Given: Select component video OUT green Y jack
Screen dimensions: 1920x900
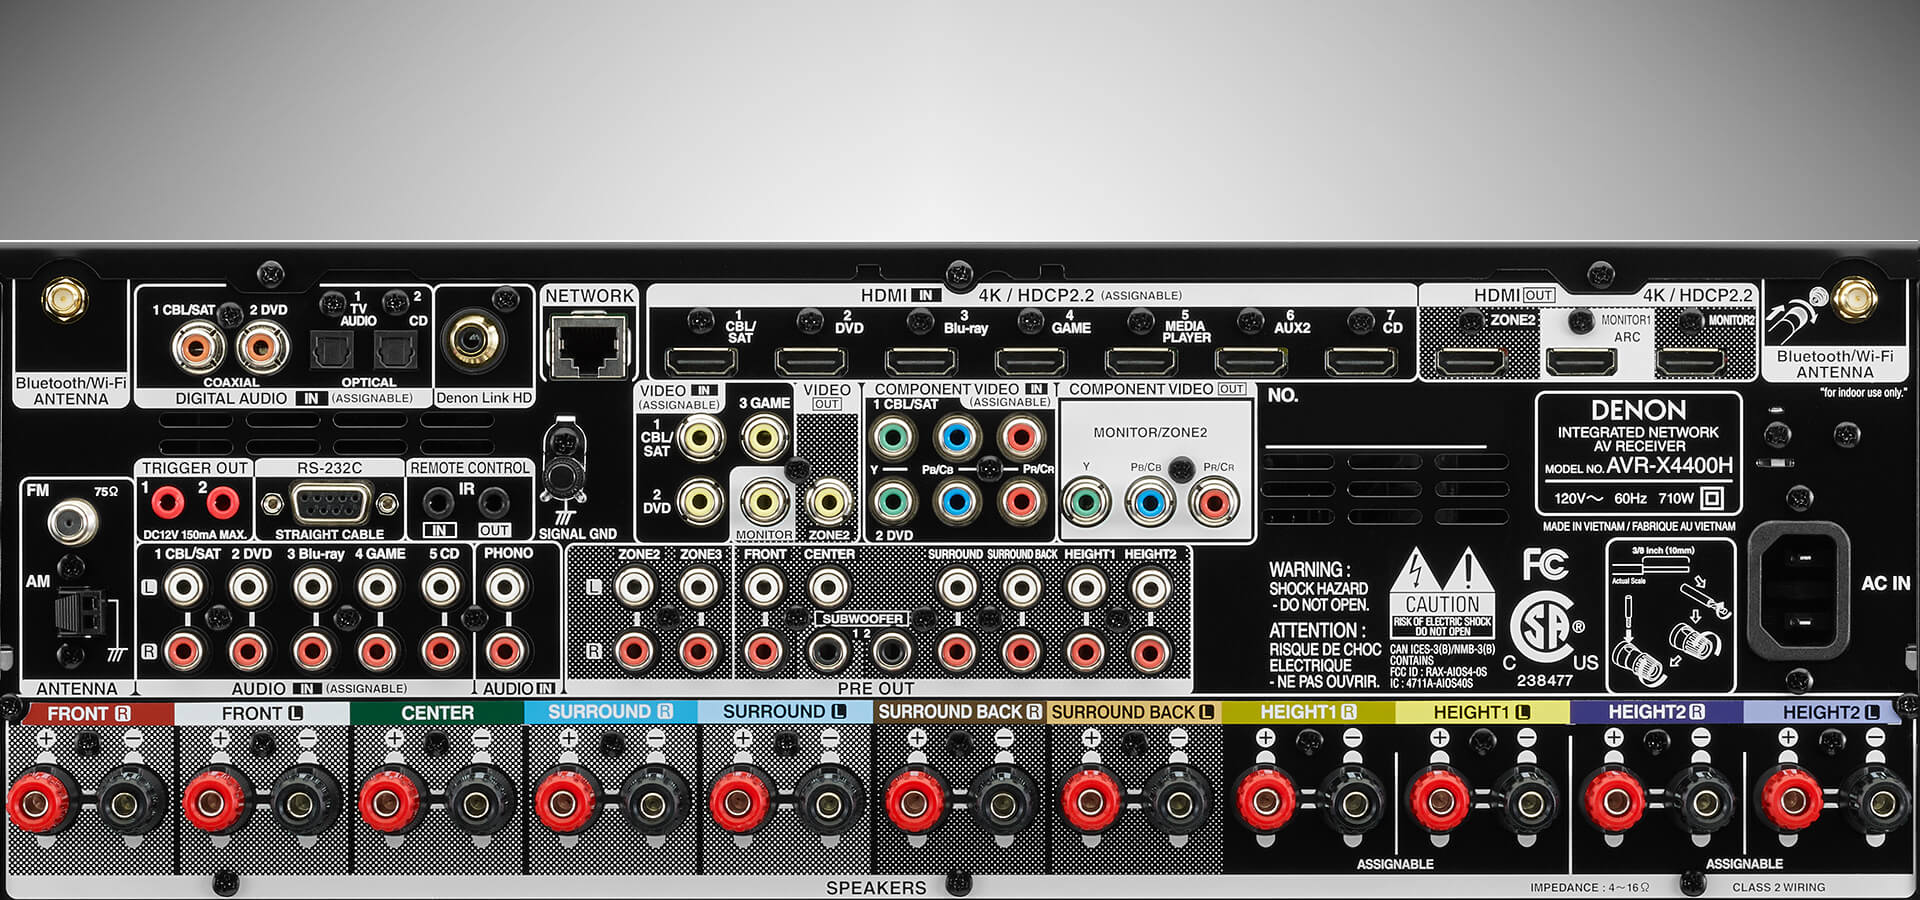Looking at the screenshot, I should coord(1085,502).
